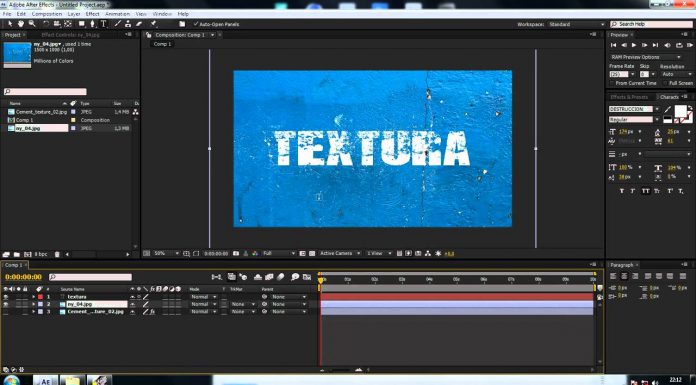The height and width of the screenshot is (385, 696).
Task: Click the eyedropper in Character panel
Action: [x=668, y=109]
